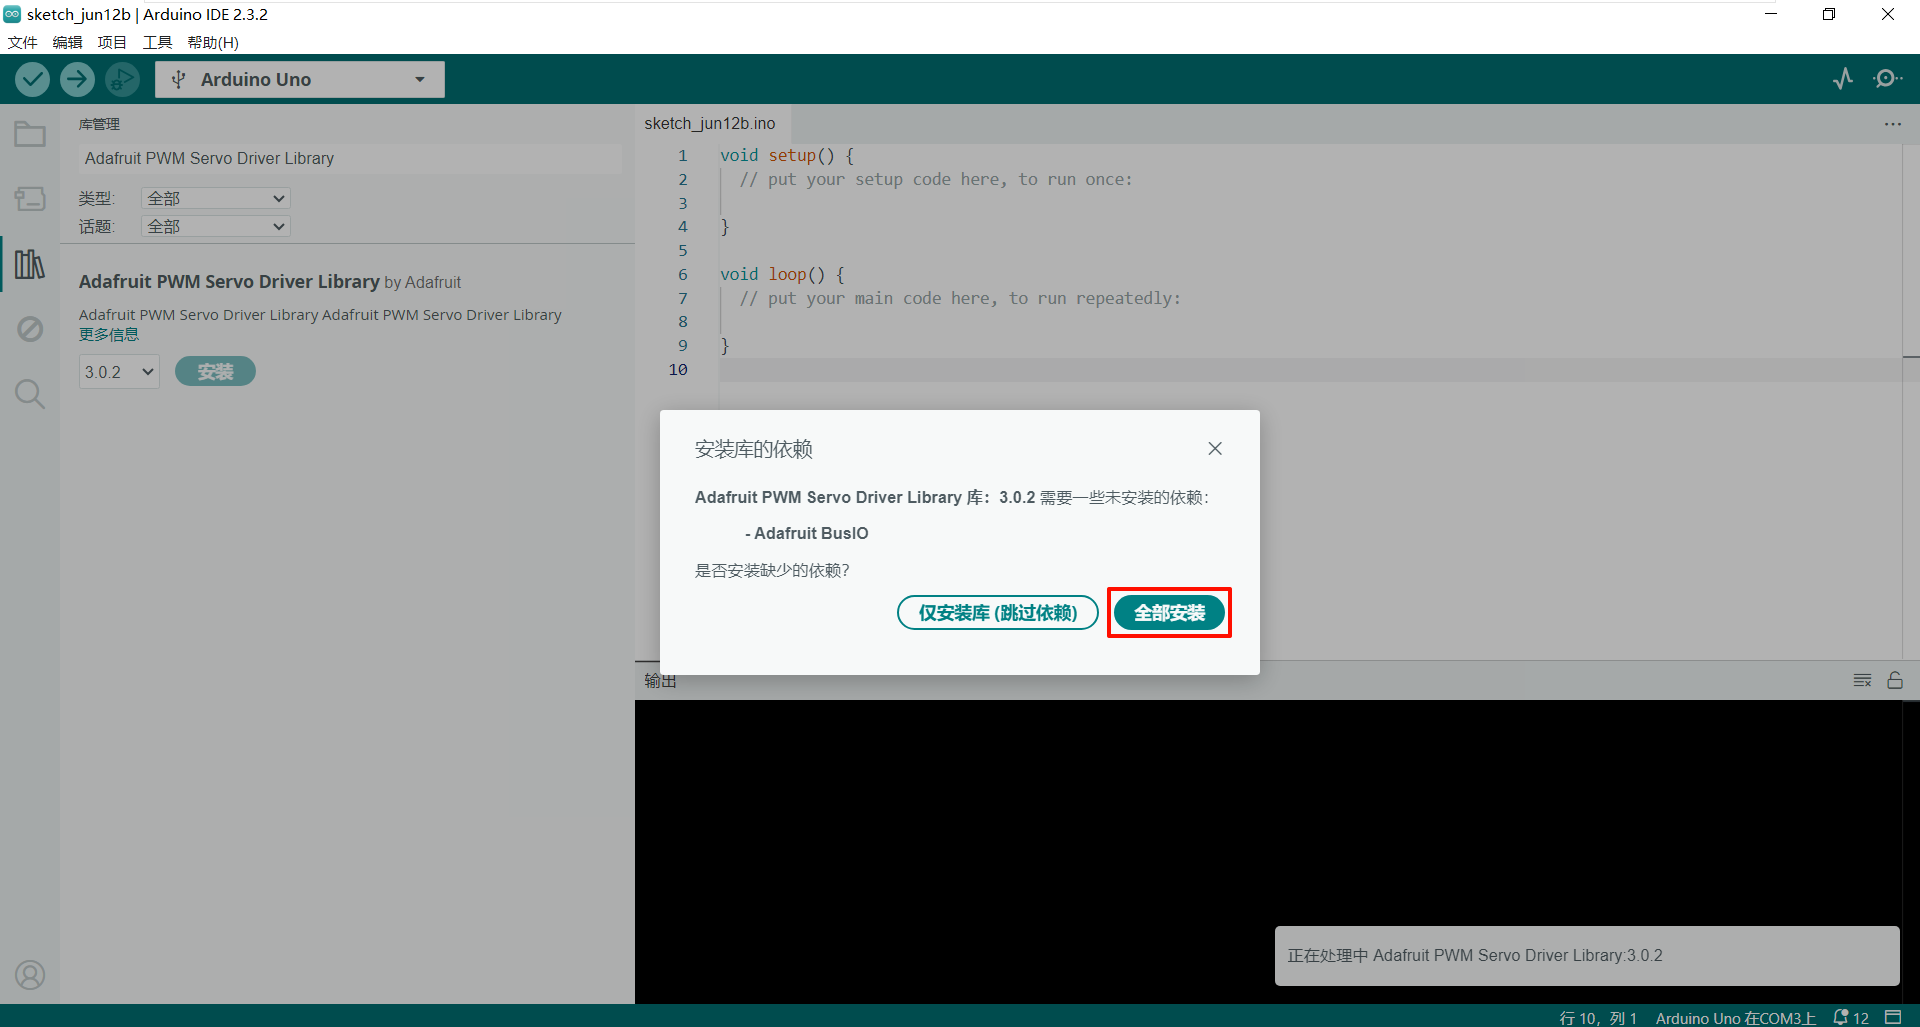The width and height of the screenshot is (1920, 1027).
Task: Click the library search input field
Action: pyautogui.click(x=350, y=159)
